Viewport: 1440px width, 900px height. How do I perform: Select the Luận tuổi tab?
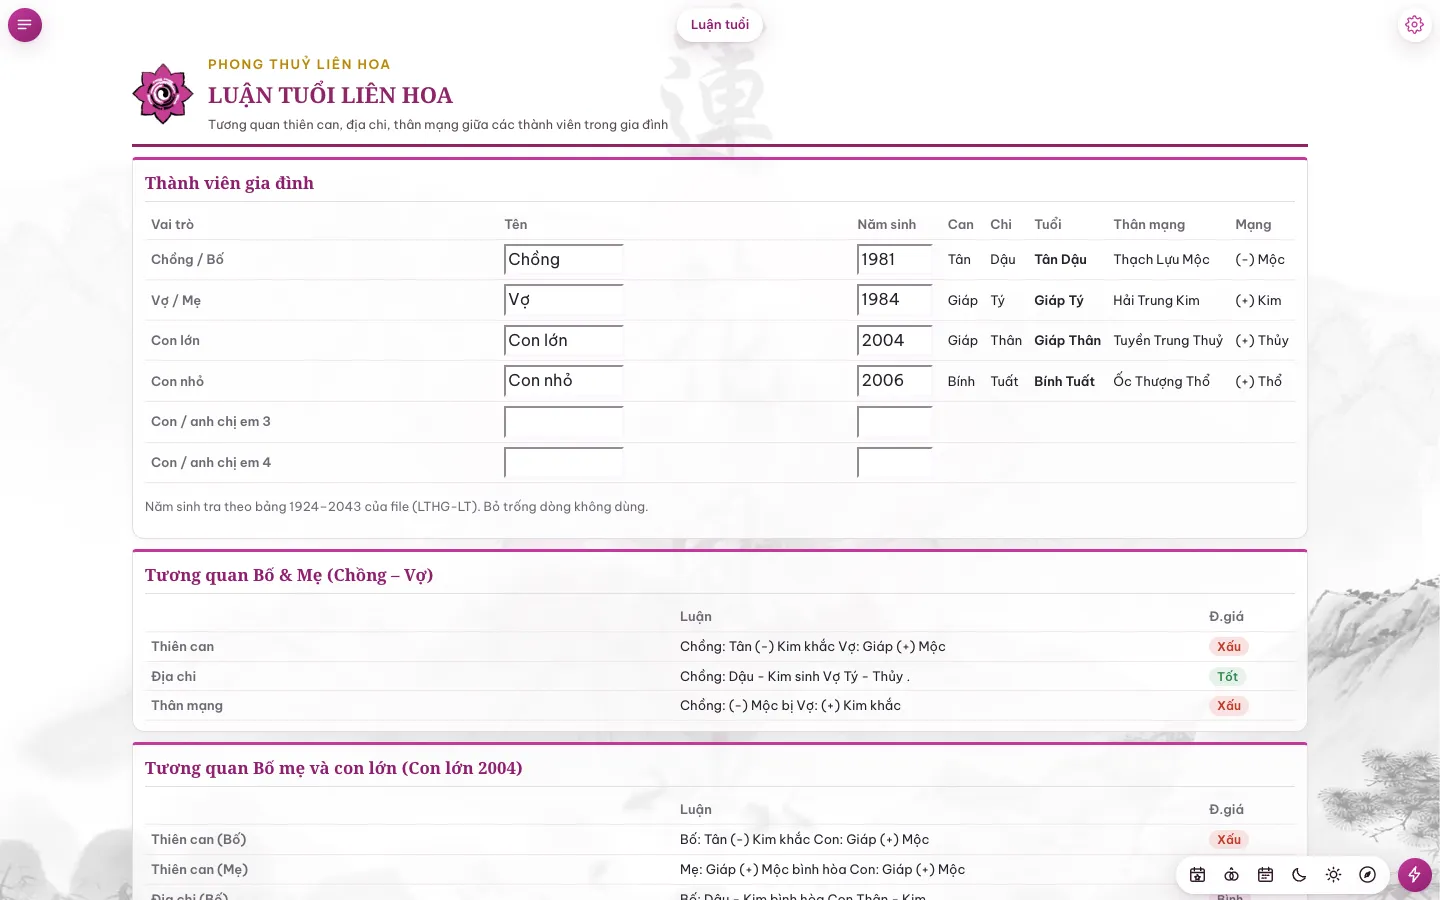(x=720, y=25)
